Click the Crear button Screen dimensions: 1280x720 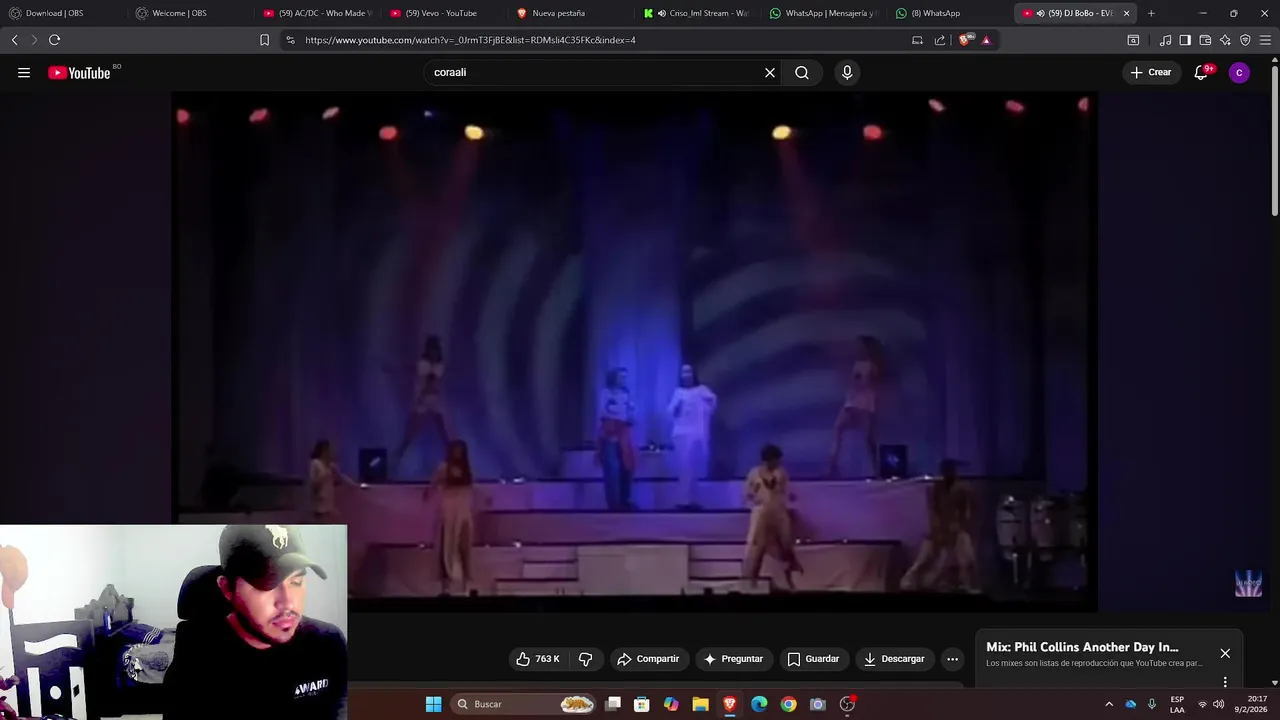tap(1150, 72)
